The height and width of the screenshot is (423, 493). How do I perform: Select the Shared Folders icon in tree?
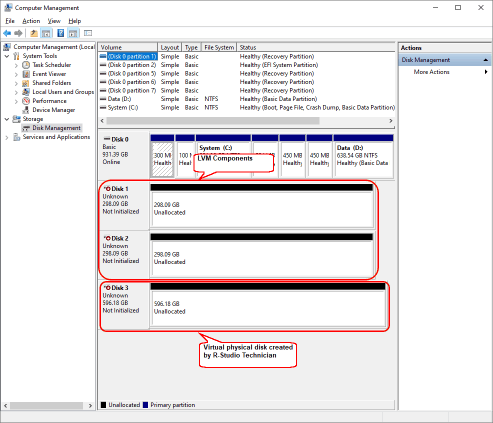point(26,83)
